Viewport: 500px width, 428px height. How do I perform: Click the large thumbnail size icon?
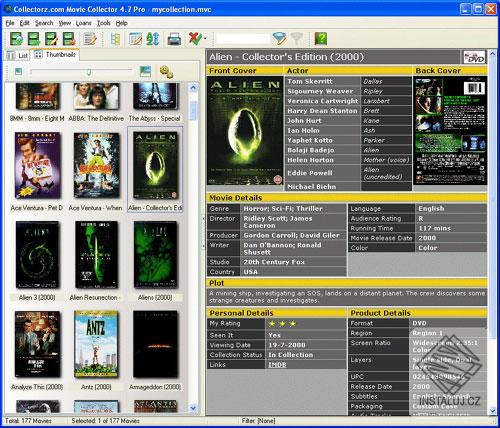[x=145, y=71]
